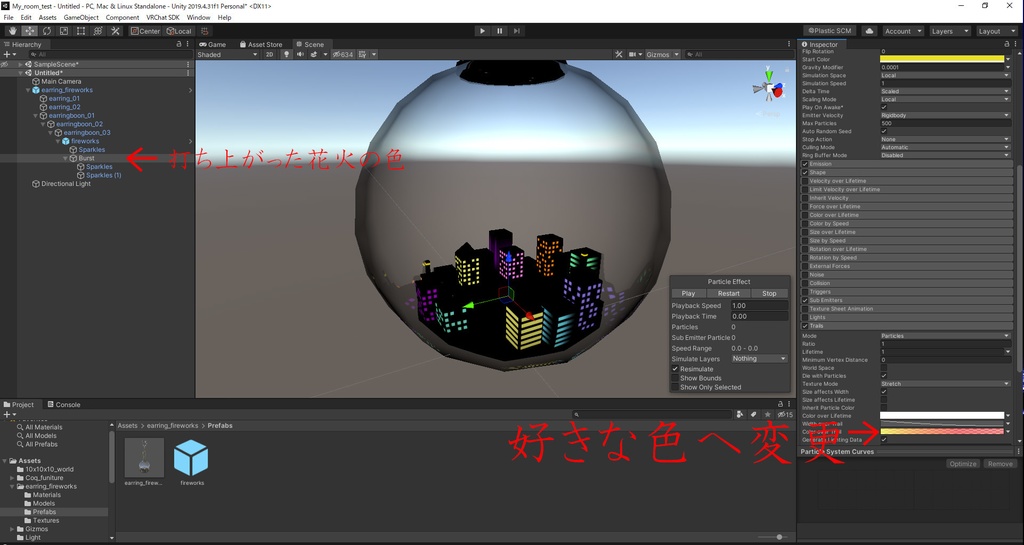Start Play mode with the play button

pyautogui.click(x=482, y=31)
